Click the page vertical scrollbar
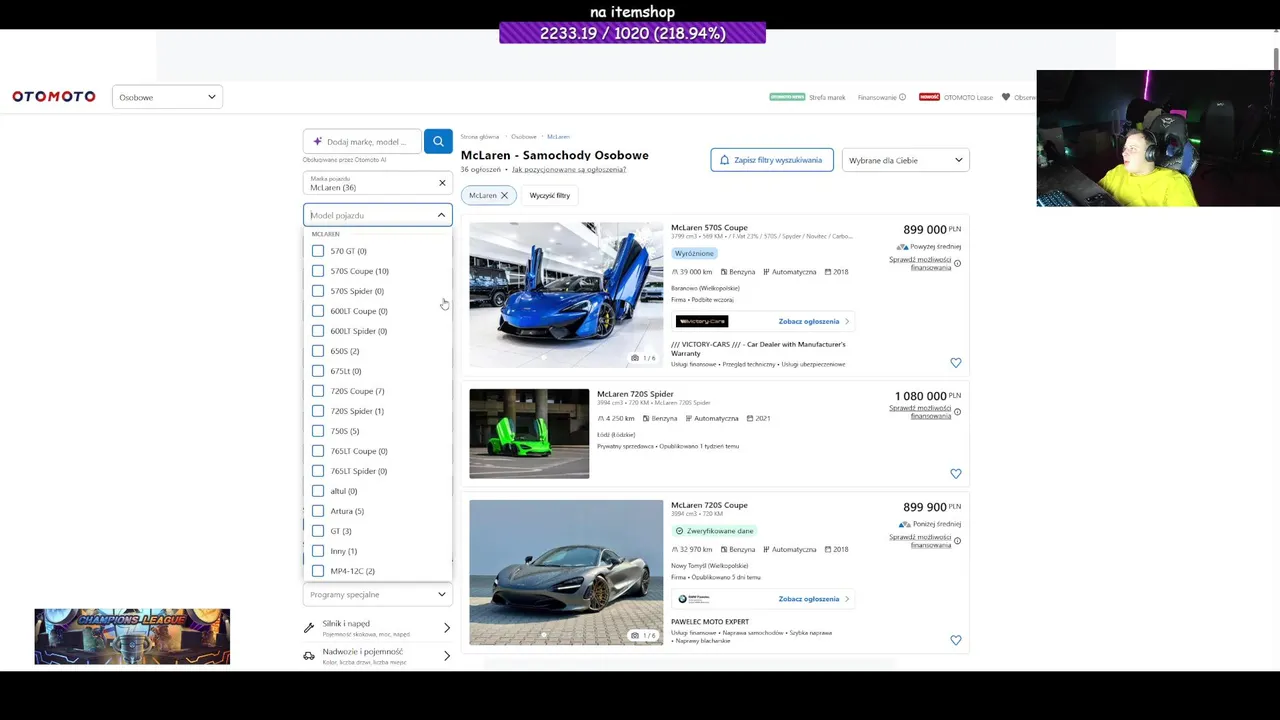1280x720 pixels. pos(1275,60)
